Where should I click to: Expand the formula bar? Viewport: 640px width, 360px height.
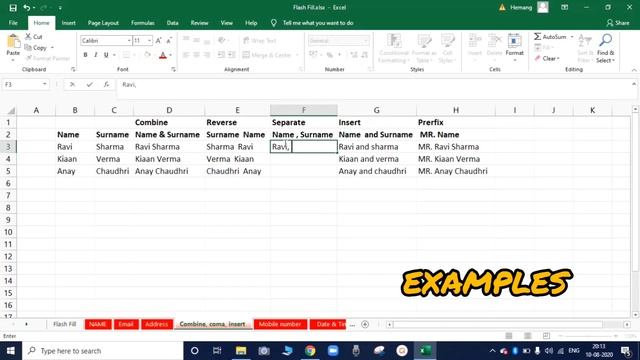[634, 84]
